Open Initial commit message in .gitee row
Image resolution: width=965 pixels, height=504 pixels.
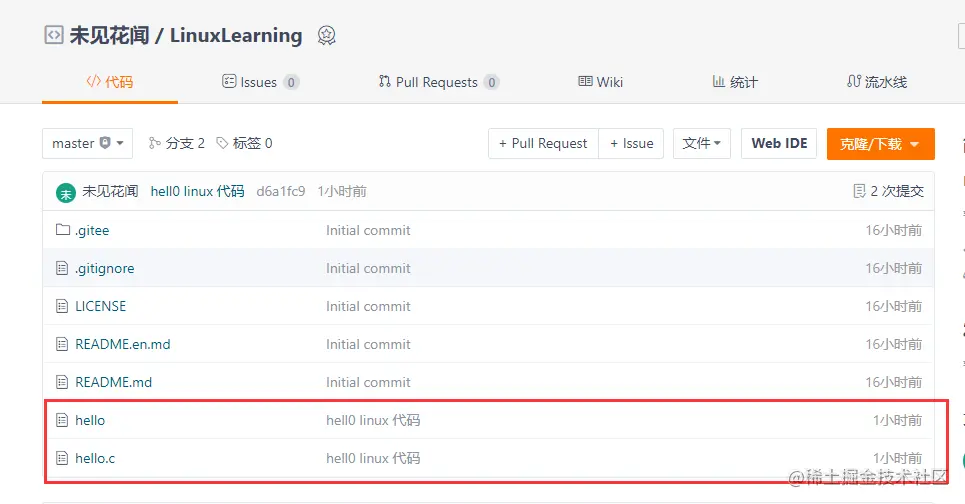click(x=368, y=230)
